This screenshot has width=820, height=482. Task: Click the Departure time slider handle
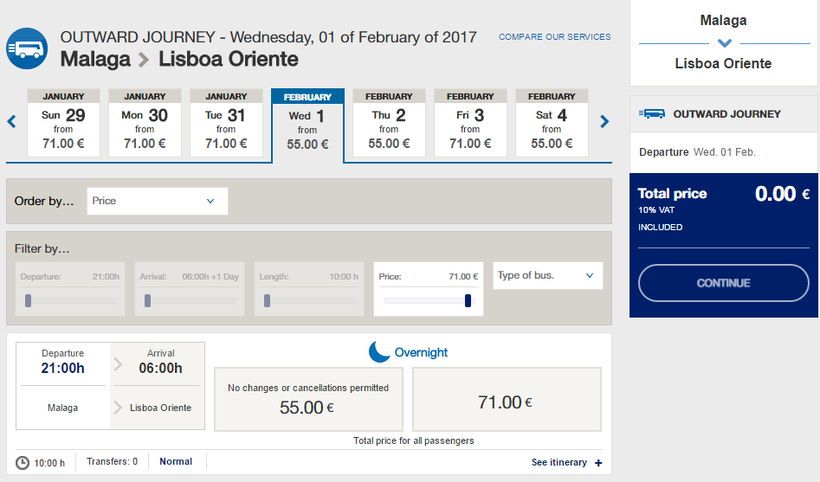28,300
